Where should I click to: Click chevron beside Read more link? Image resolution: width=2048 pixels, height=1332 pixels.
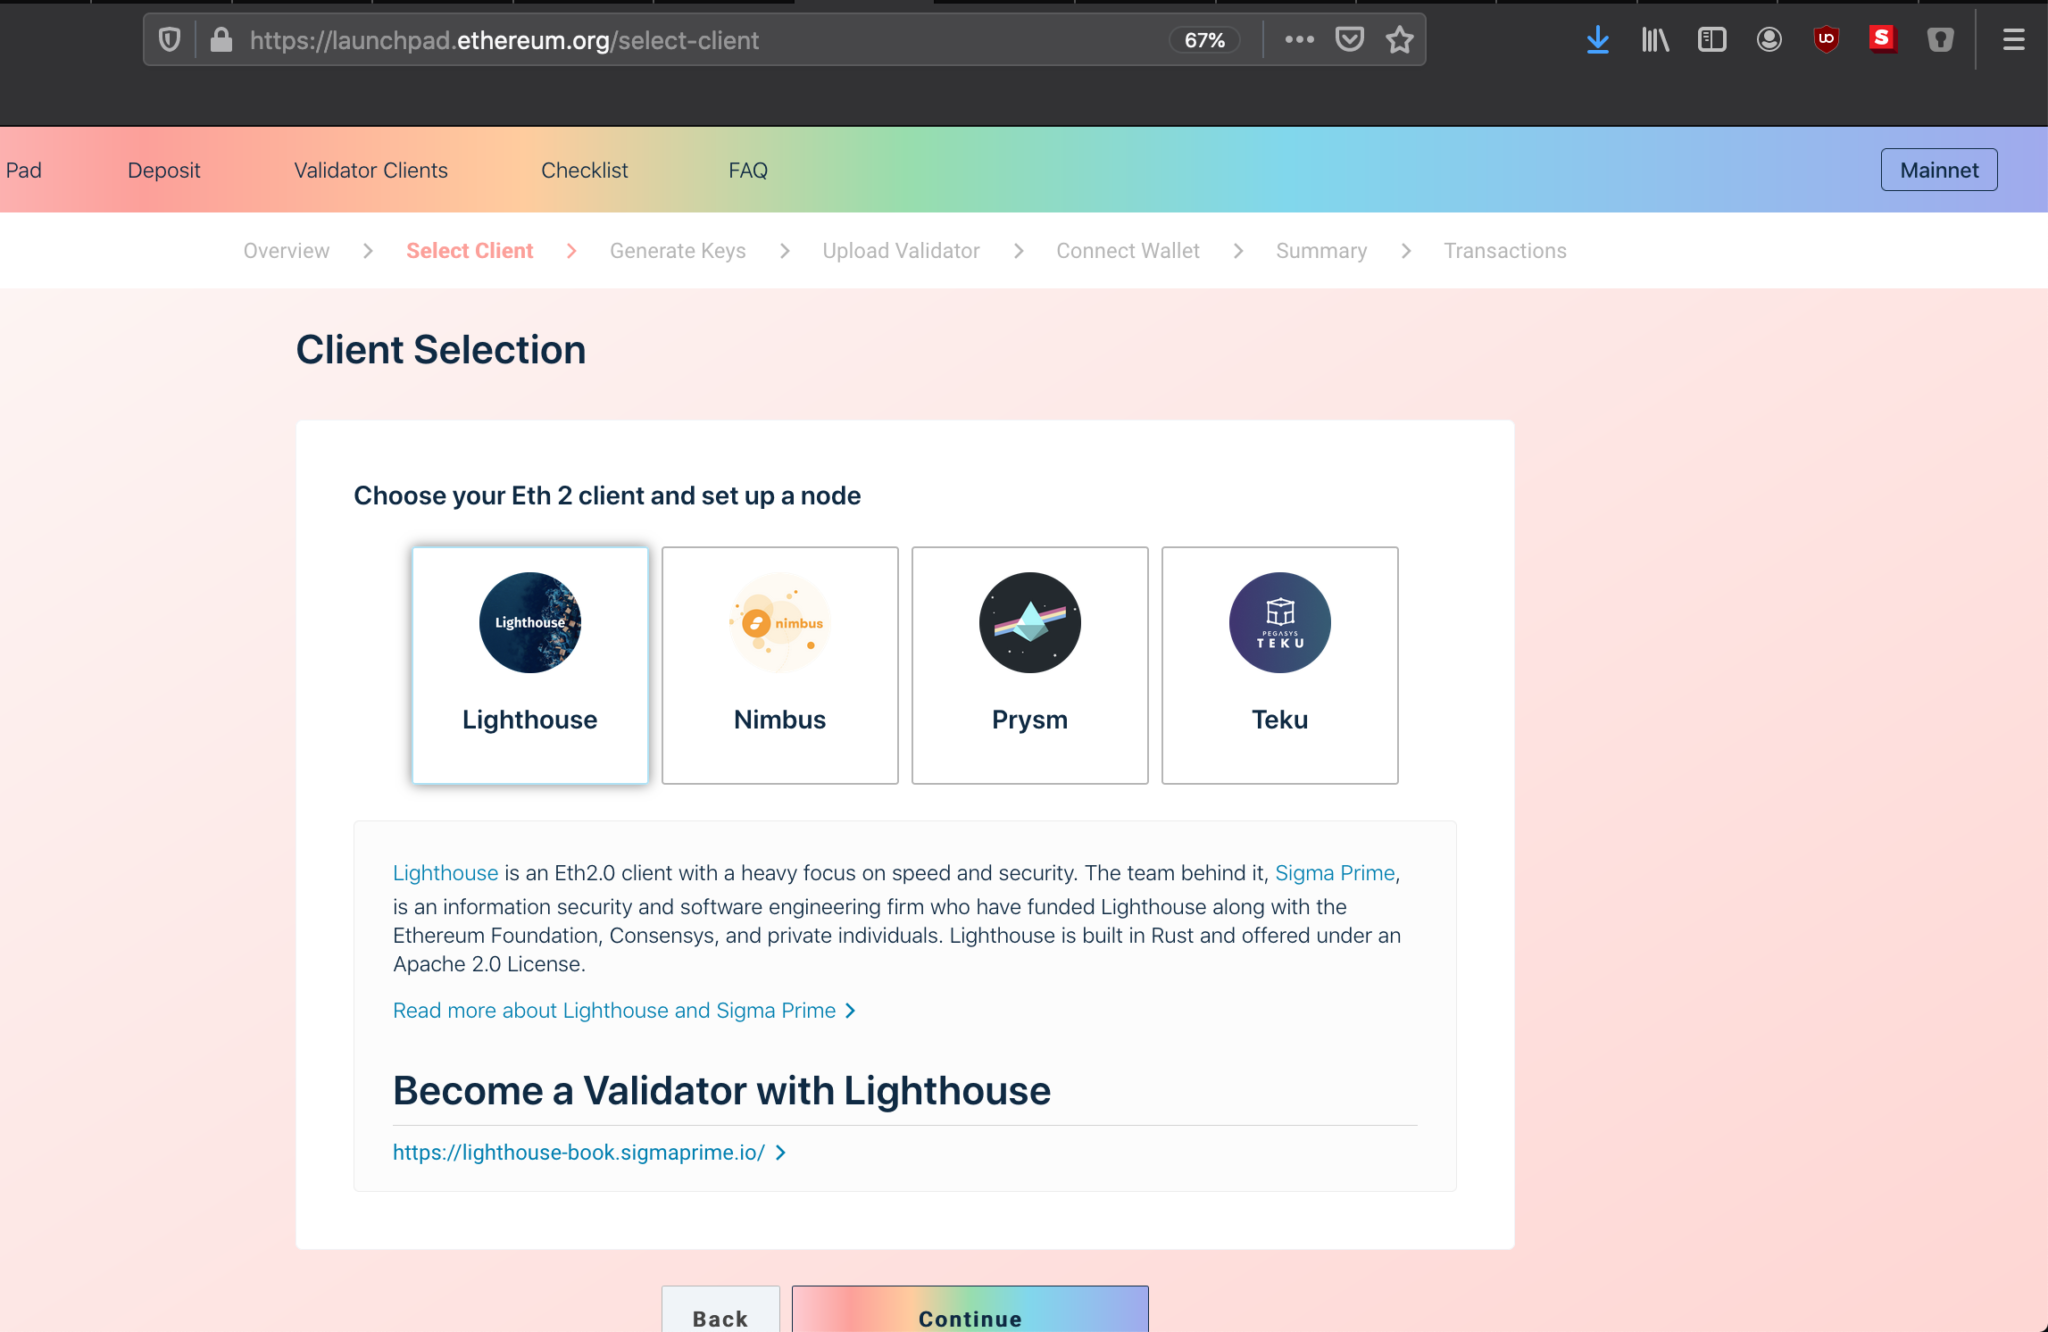tap(851, 1011)
